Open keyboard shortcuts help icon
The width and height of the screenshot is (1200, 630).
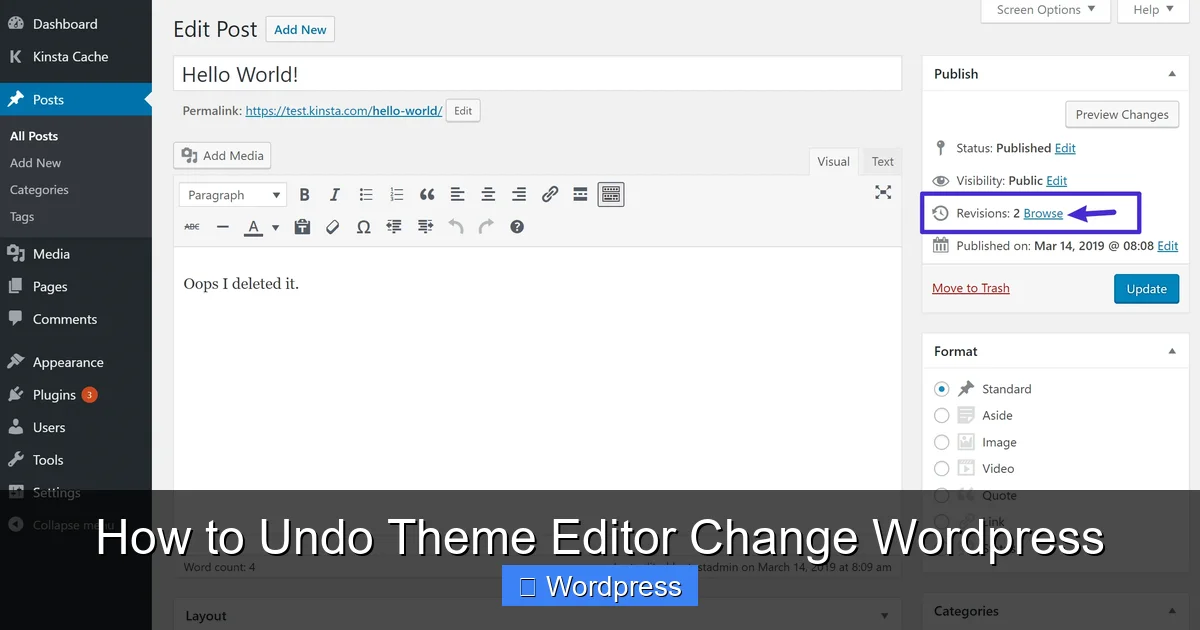[517, 227]
